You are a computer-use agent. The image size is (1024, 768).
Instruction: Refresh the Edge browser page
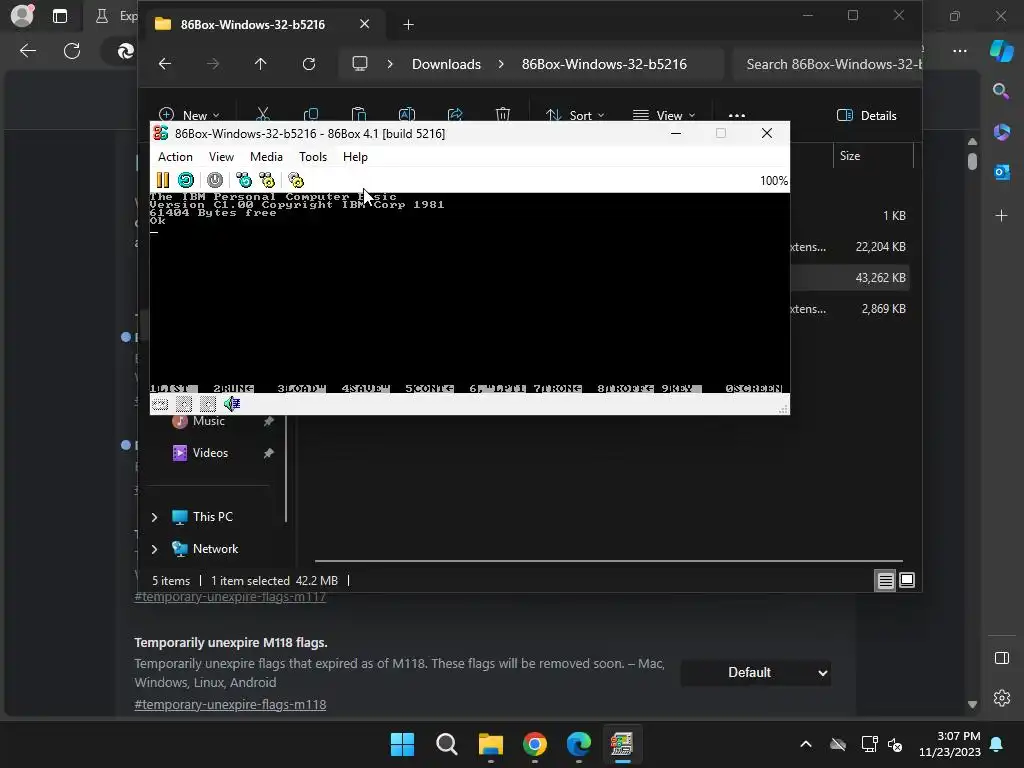coord(72,51)
